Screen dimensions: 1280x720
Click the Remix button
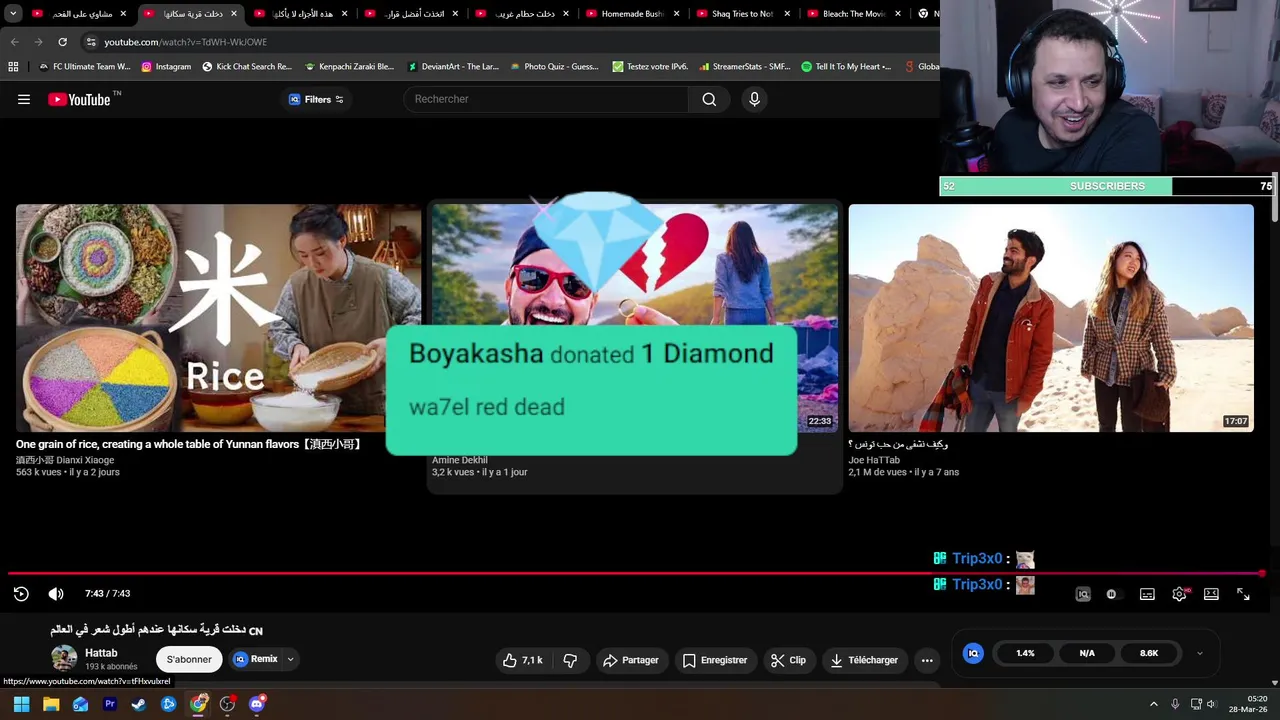tap(256, 659)
